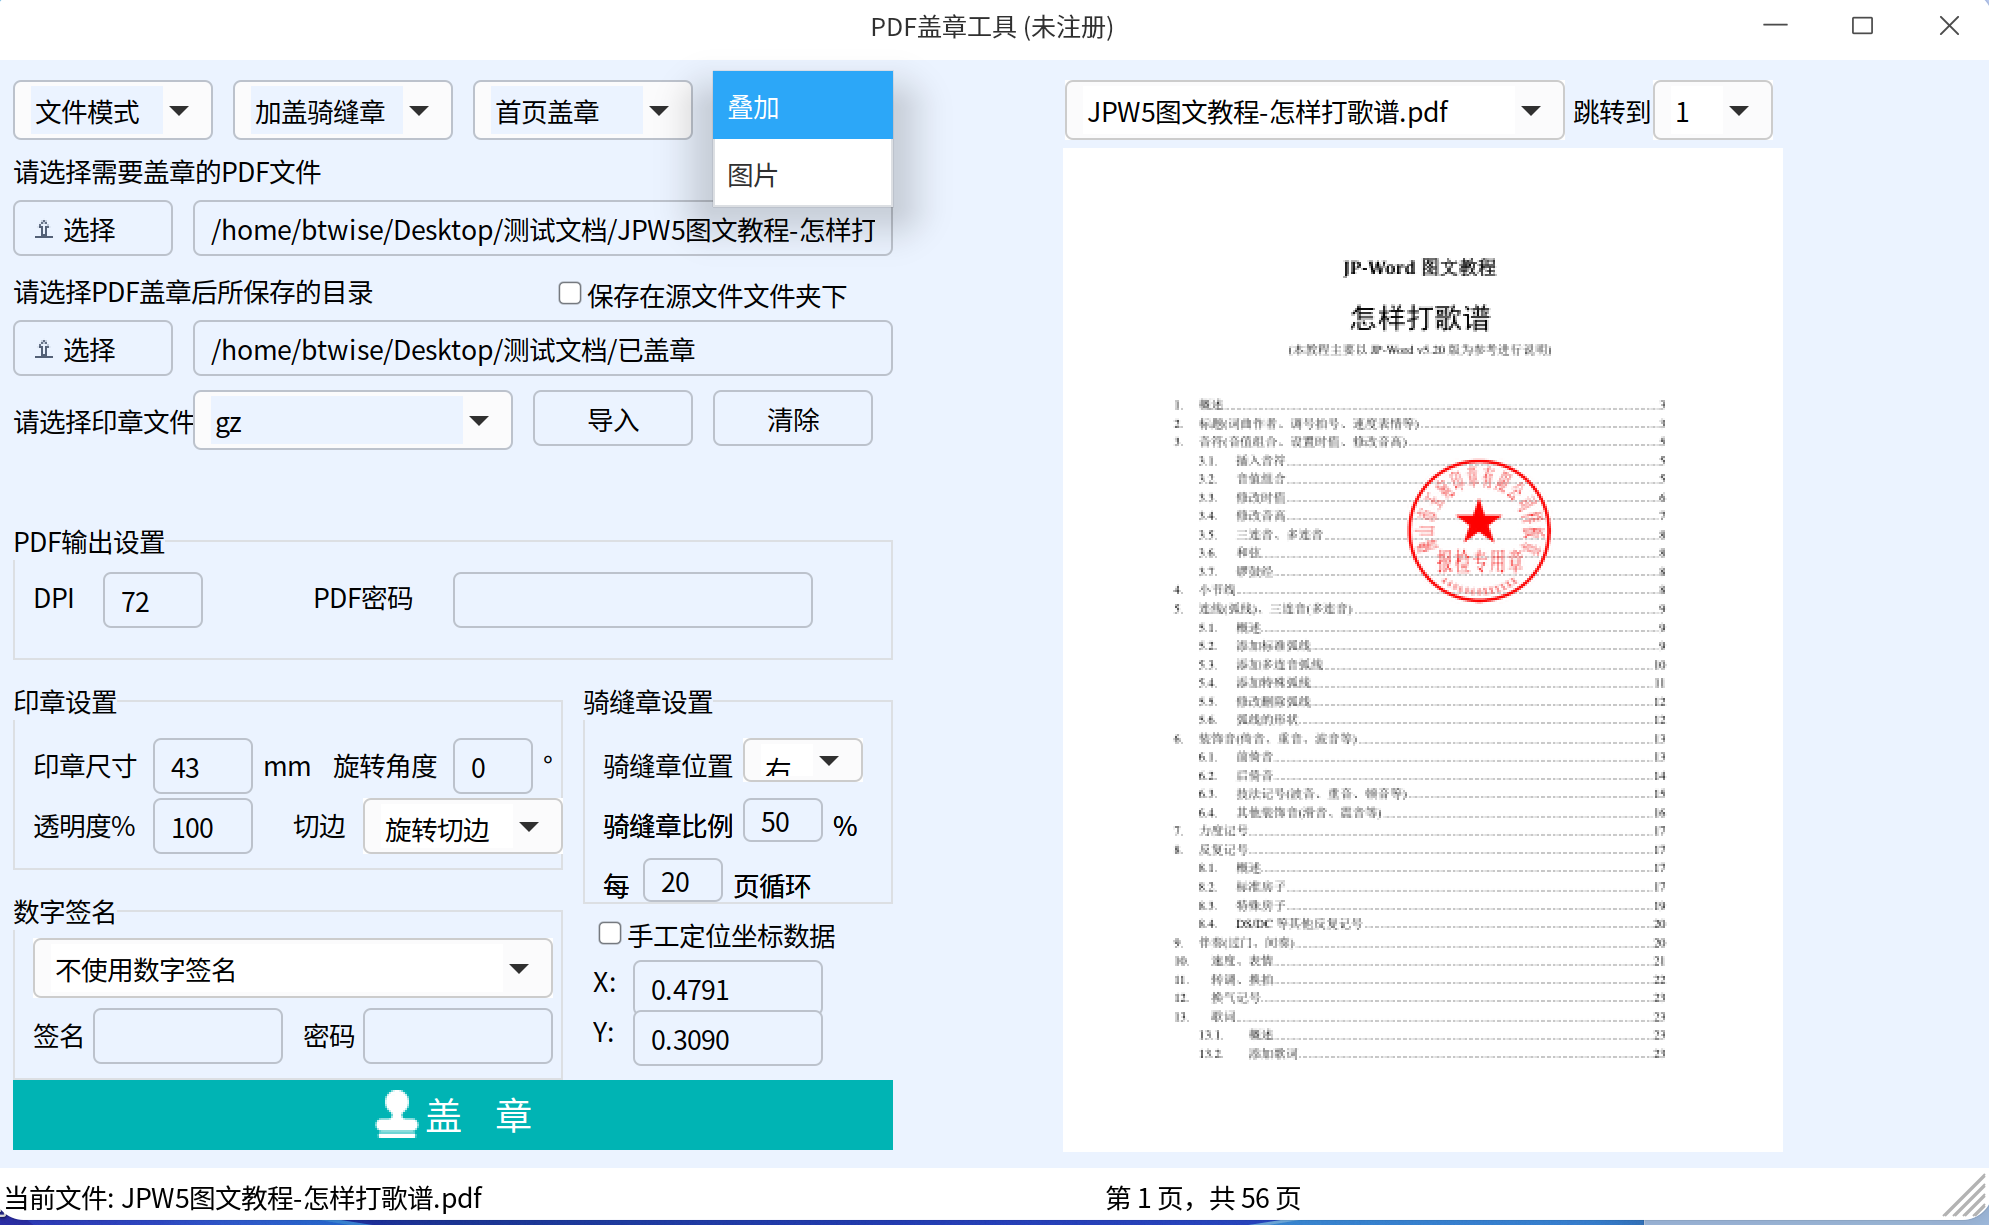Image resolution: width=1989 pixels, height=1225 pixels.
Task: Toggle 手工定位坐标数据 checkbox
Action: pyautogui.click(x=610, y=933)
